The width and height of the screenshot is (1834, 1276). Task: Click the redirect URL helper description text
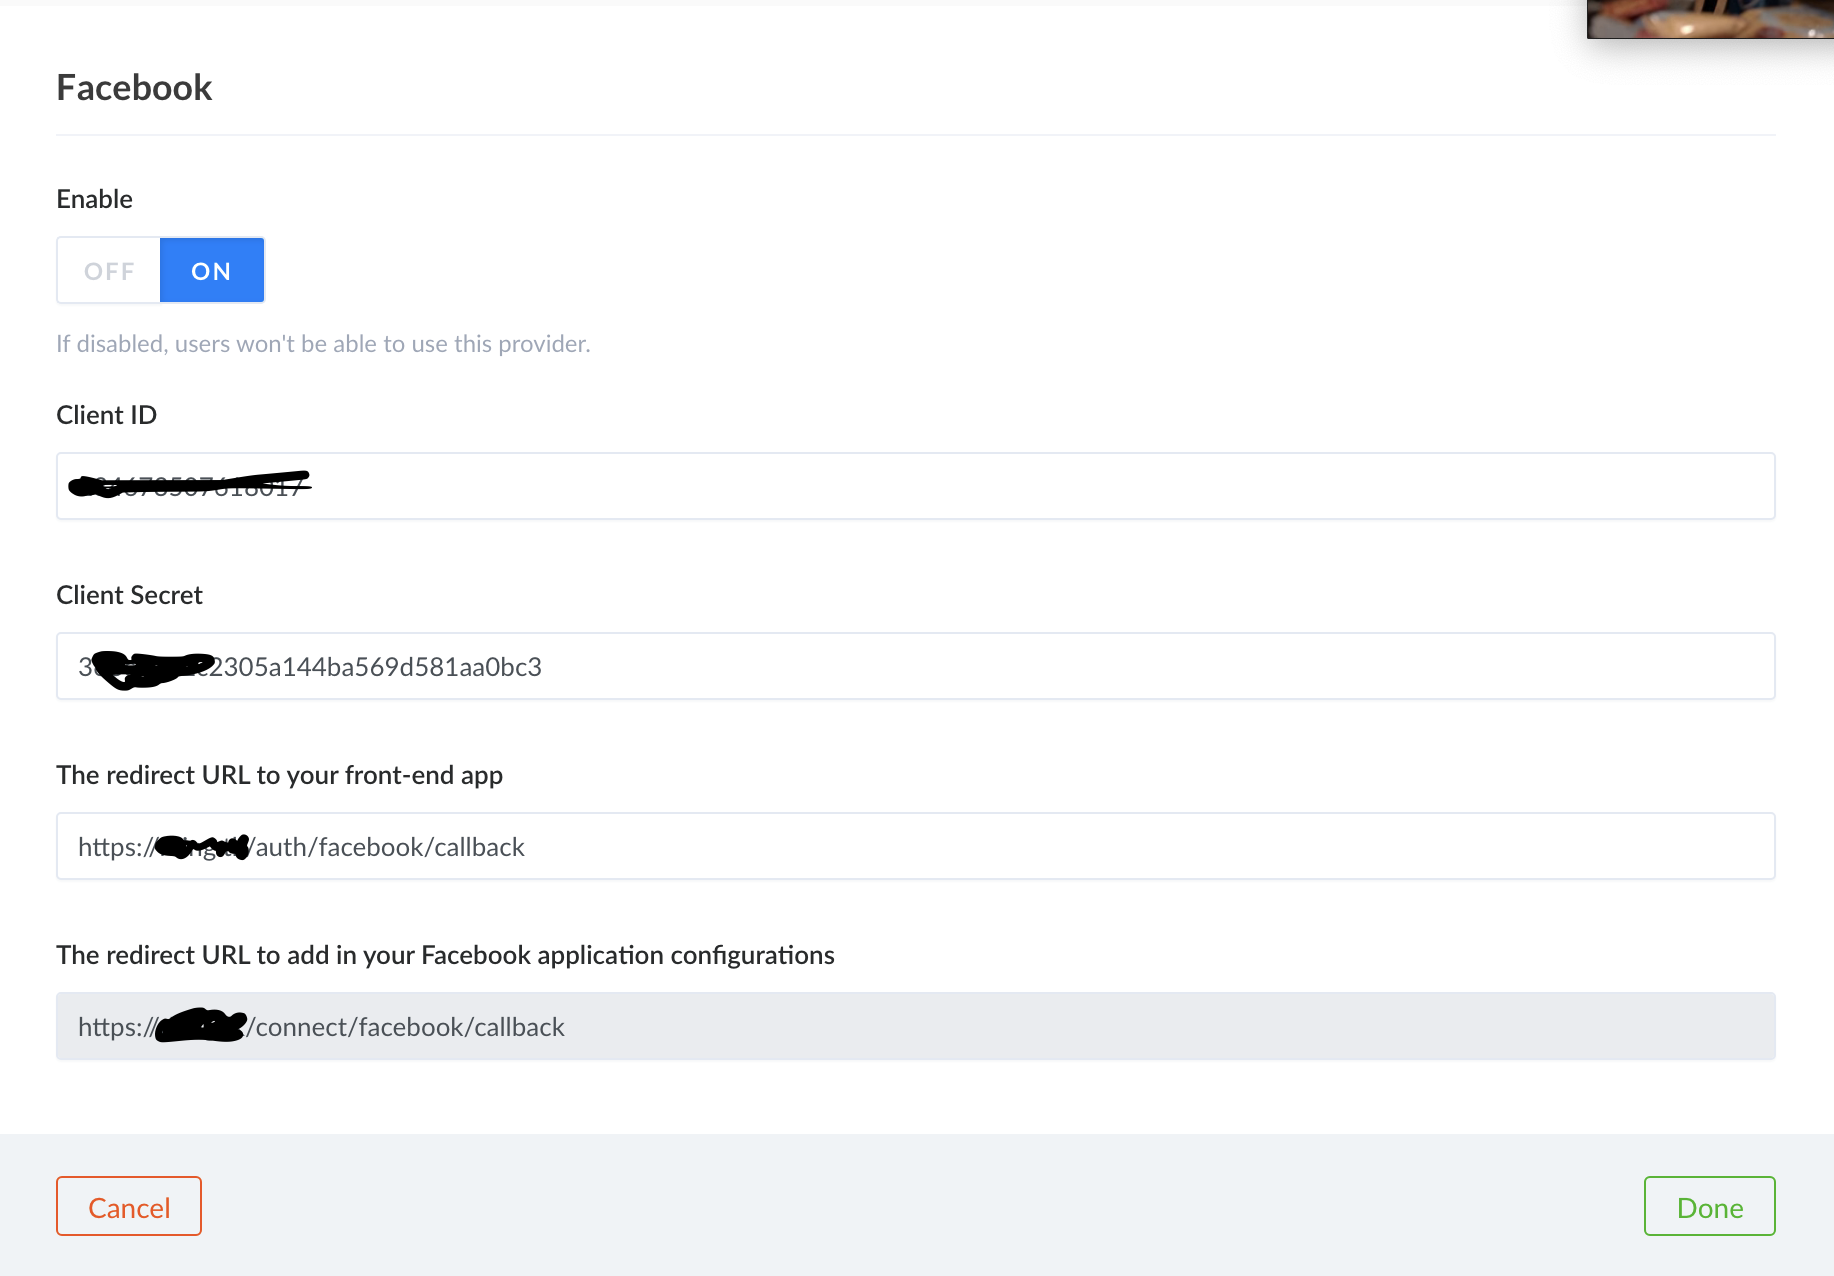point(280,774)
